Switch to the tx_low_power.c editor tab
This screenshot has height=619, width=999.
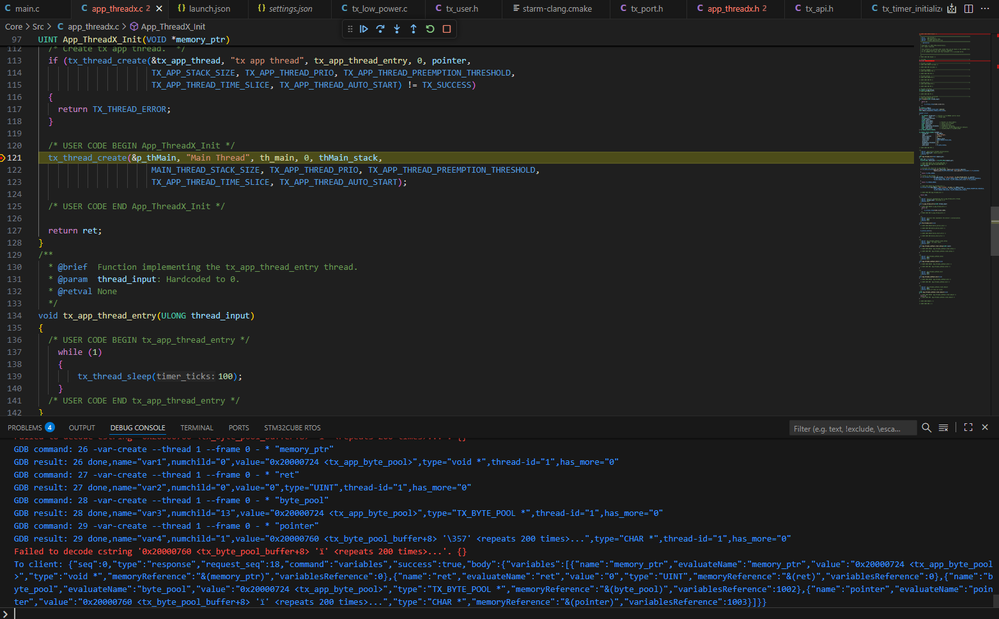point(371,8)
